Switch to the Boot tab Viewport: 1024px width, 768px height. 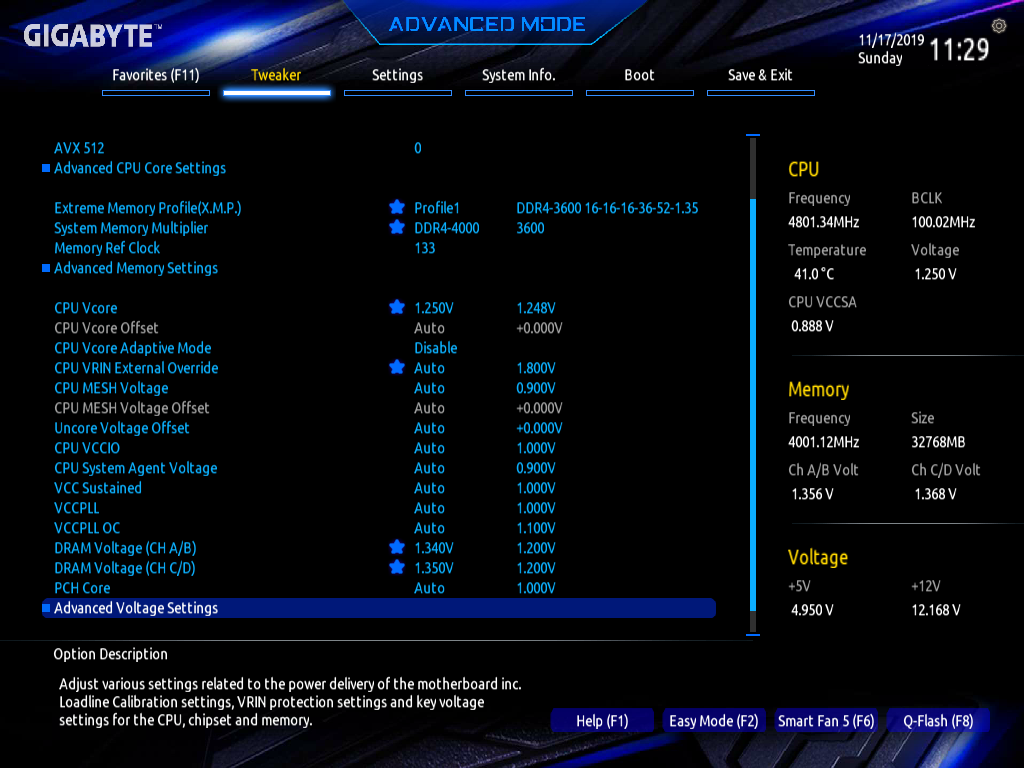pos(639,76)
